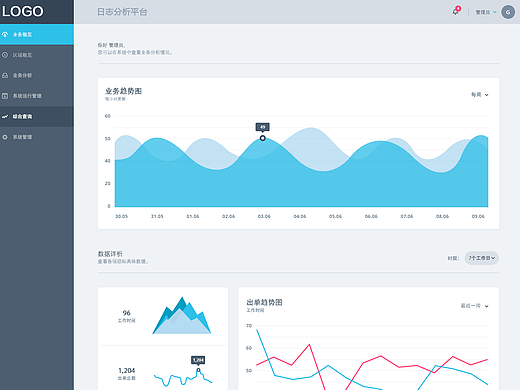Click the marked point on the 1,204 sparkline
This screenshot has height=390, width=520.
(x=198, y=370)
